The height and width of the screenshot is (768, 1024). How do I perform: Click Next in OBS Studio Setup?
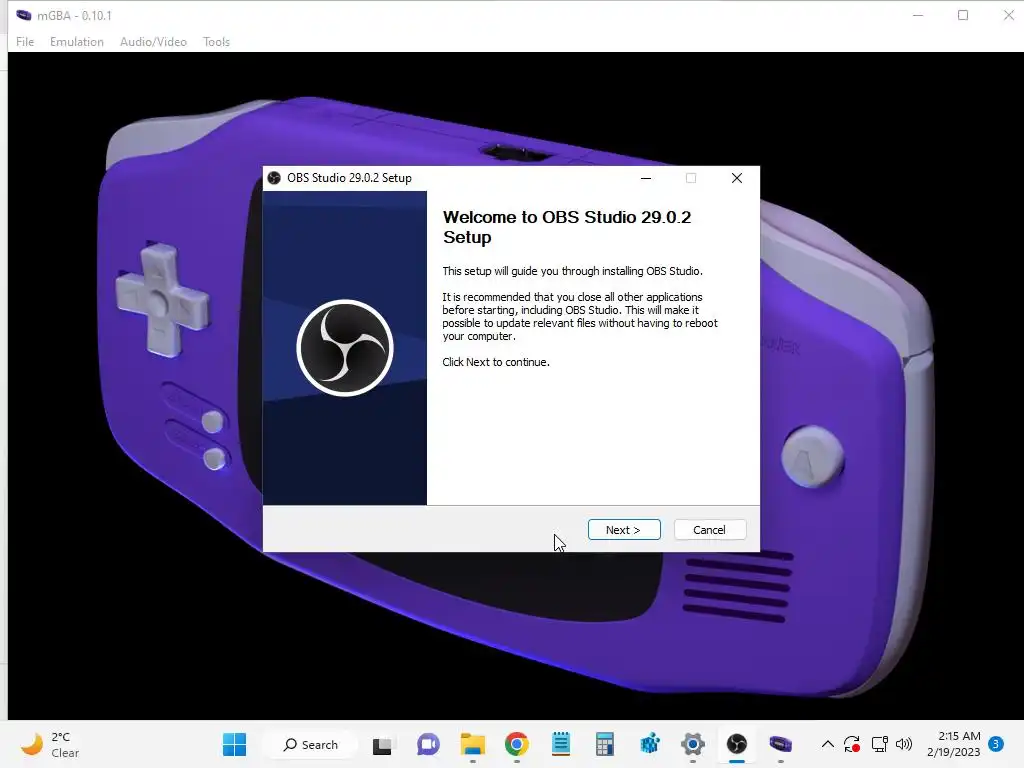pos(624,530)
